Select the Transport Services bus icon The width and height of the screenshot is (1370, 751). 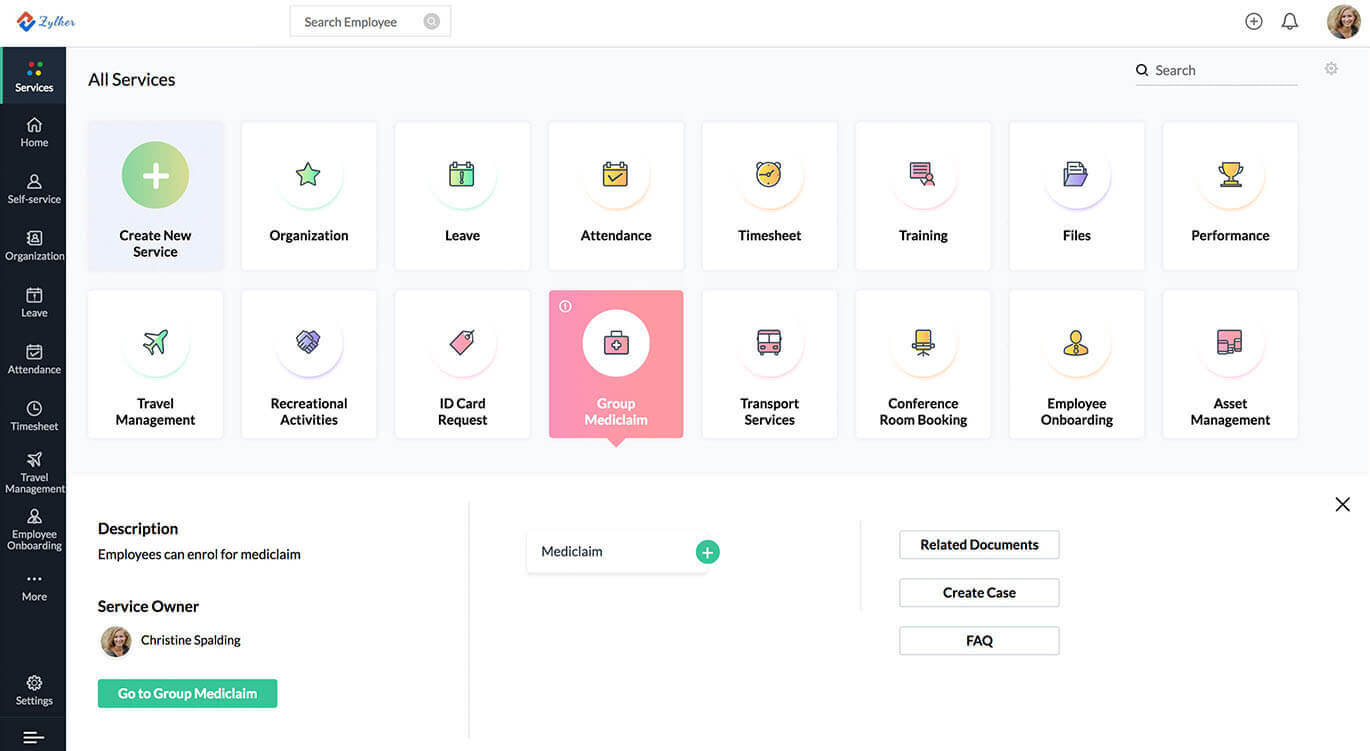pos(769,343)
